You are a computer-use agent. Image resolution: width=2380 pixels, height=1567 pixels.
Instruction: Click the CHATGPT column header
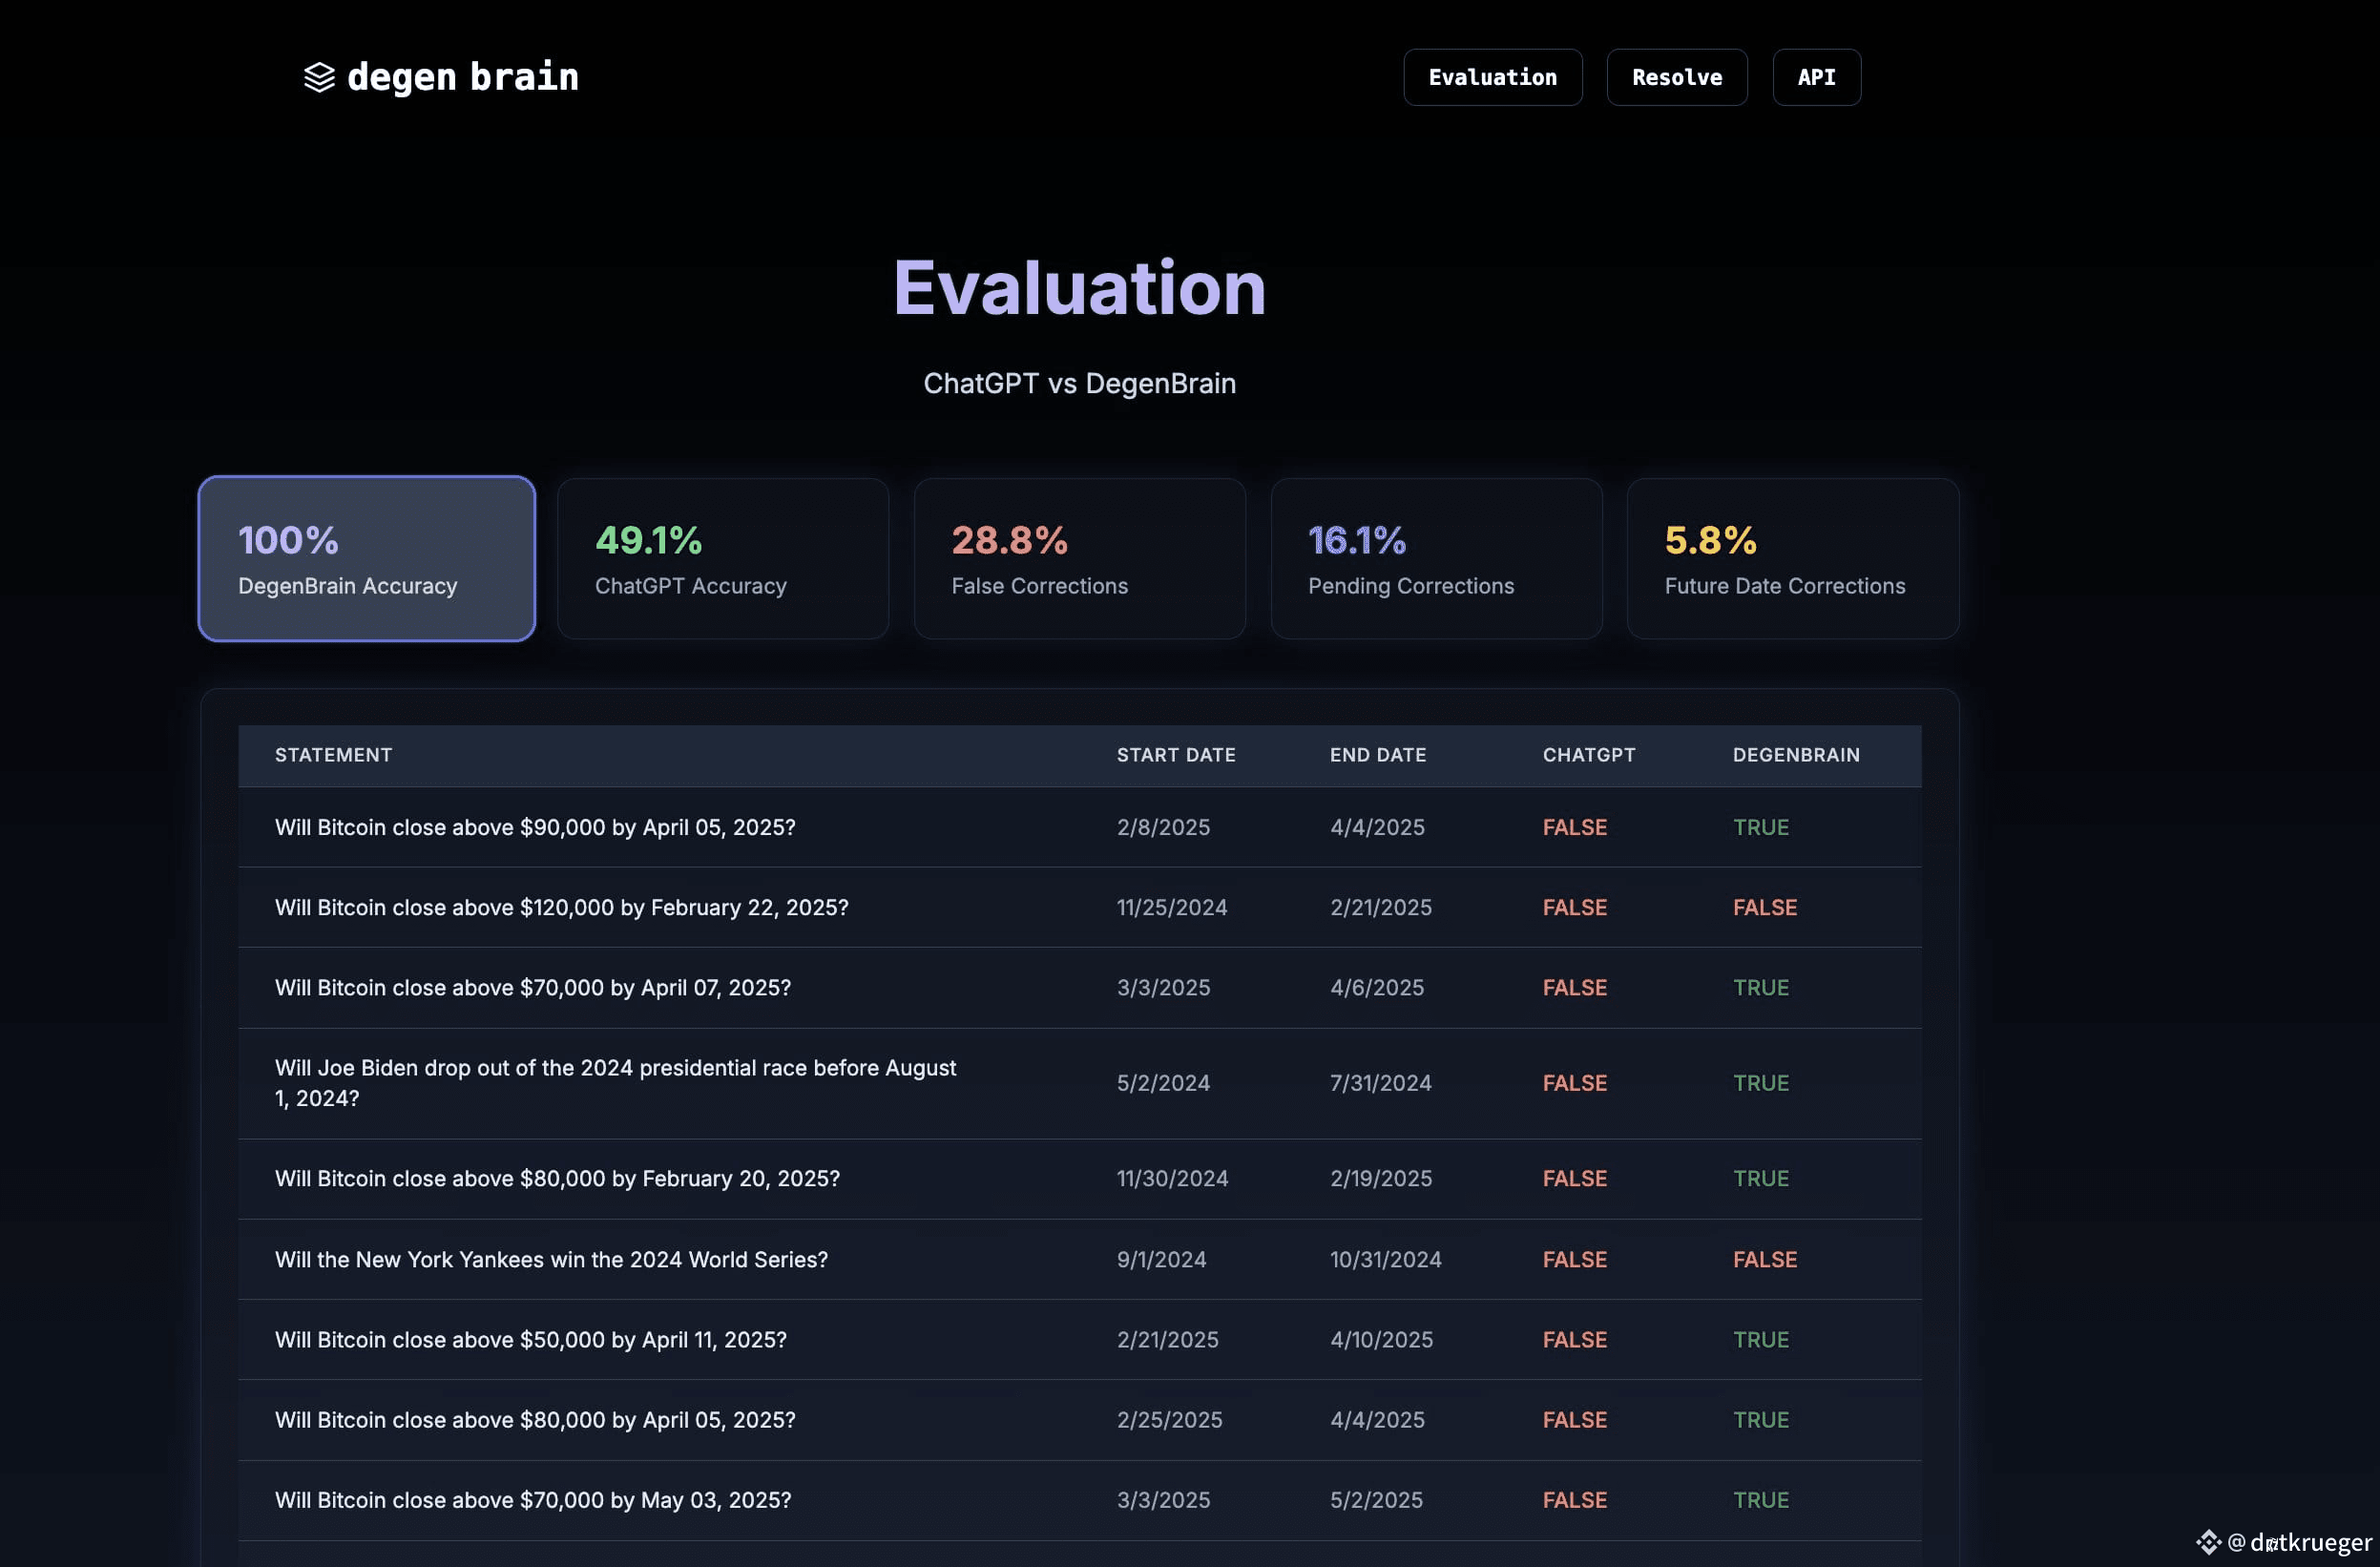pyautogui.click(x=1588, y=755)
